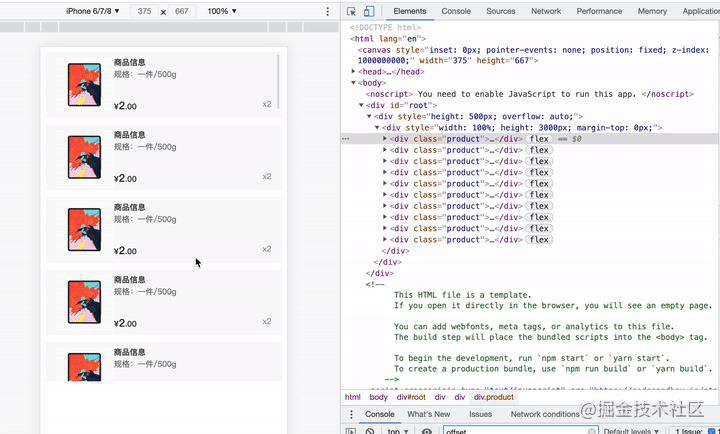Collapse the body node
This screenshot has width=720, height=434.
[353, 83]
